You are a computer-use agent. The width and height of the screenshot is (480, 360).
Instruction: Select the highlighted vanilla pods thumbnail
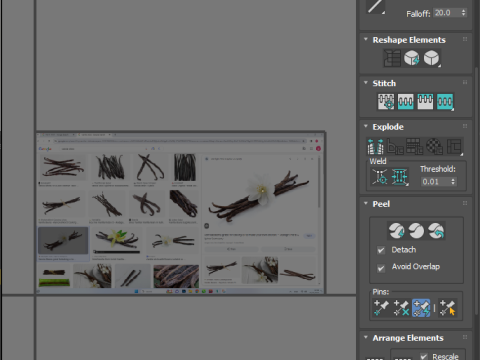click(63, 240)
